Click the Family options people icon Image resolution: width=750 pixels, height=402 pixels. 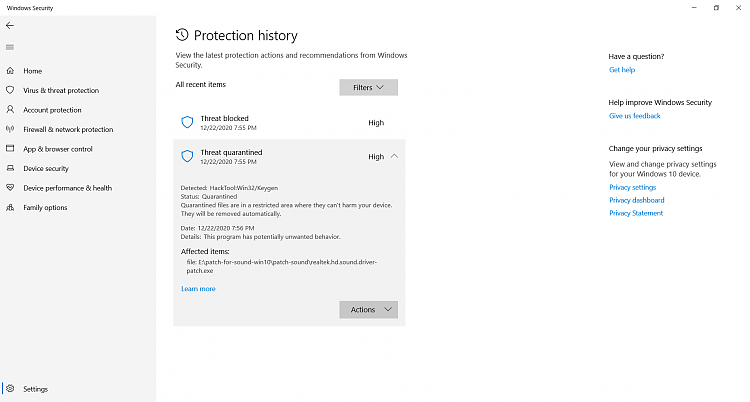(x=10, y=207)
